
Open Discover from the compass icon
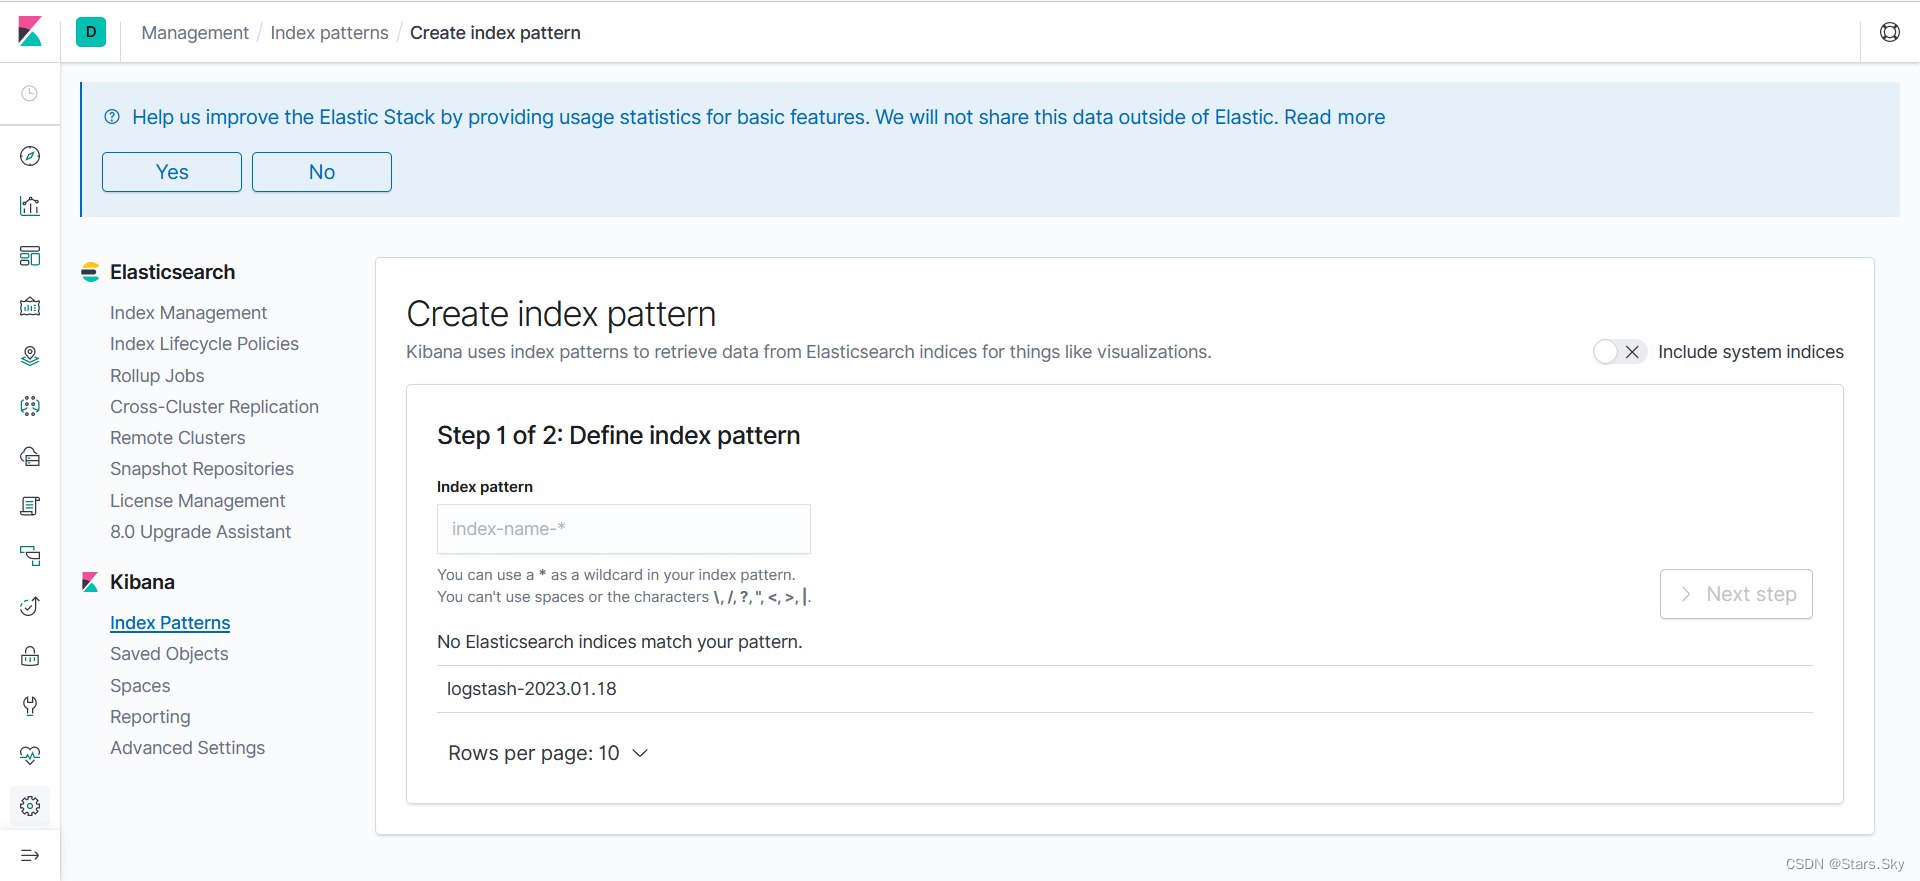point(30,156)
